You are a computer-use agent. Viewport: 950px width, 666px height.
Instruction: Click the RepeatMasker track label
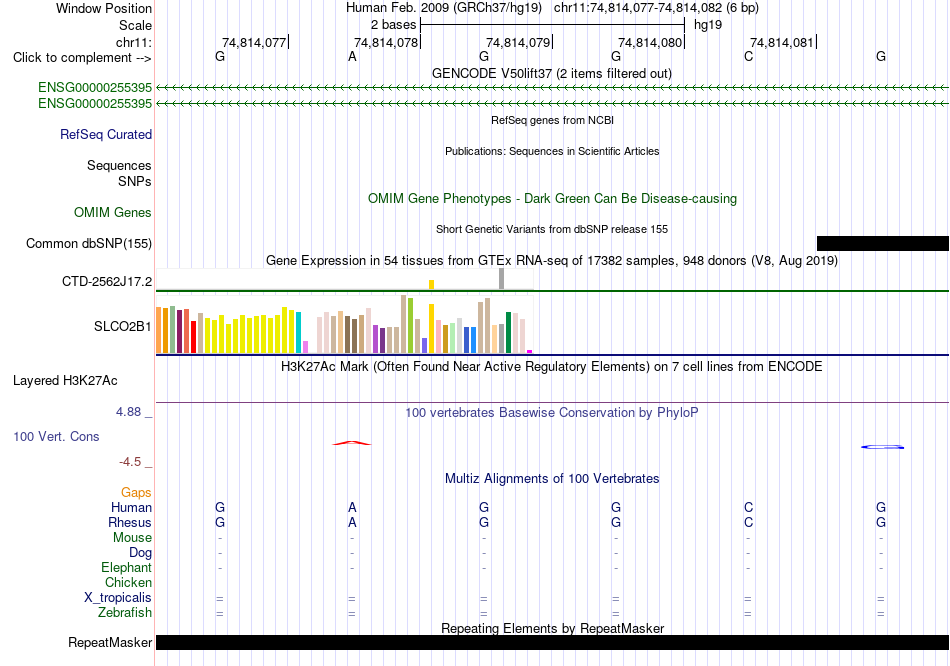tap(110, 642)
